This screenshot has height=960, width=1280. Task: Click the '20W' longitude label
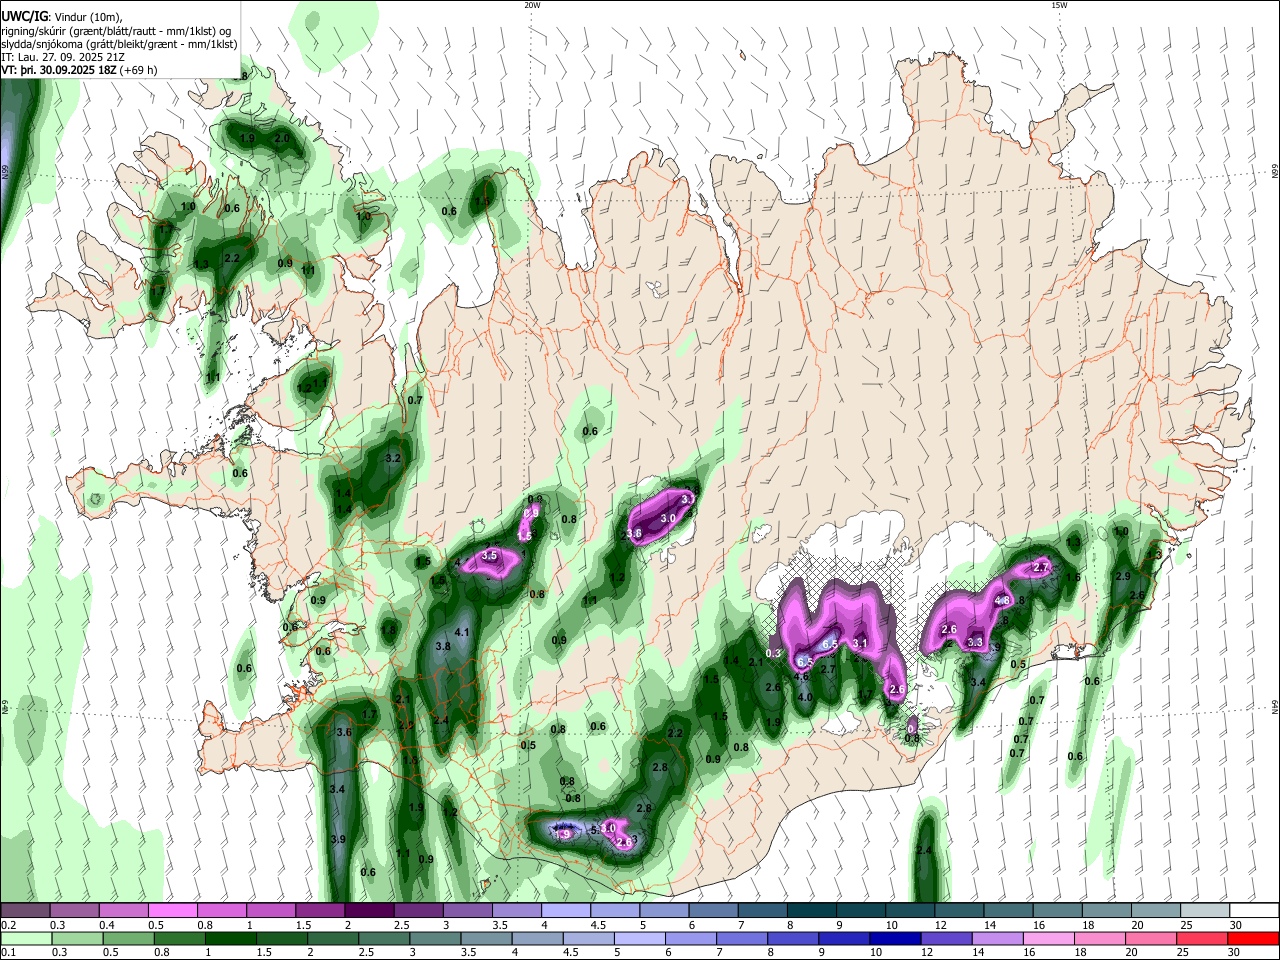532,5
